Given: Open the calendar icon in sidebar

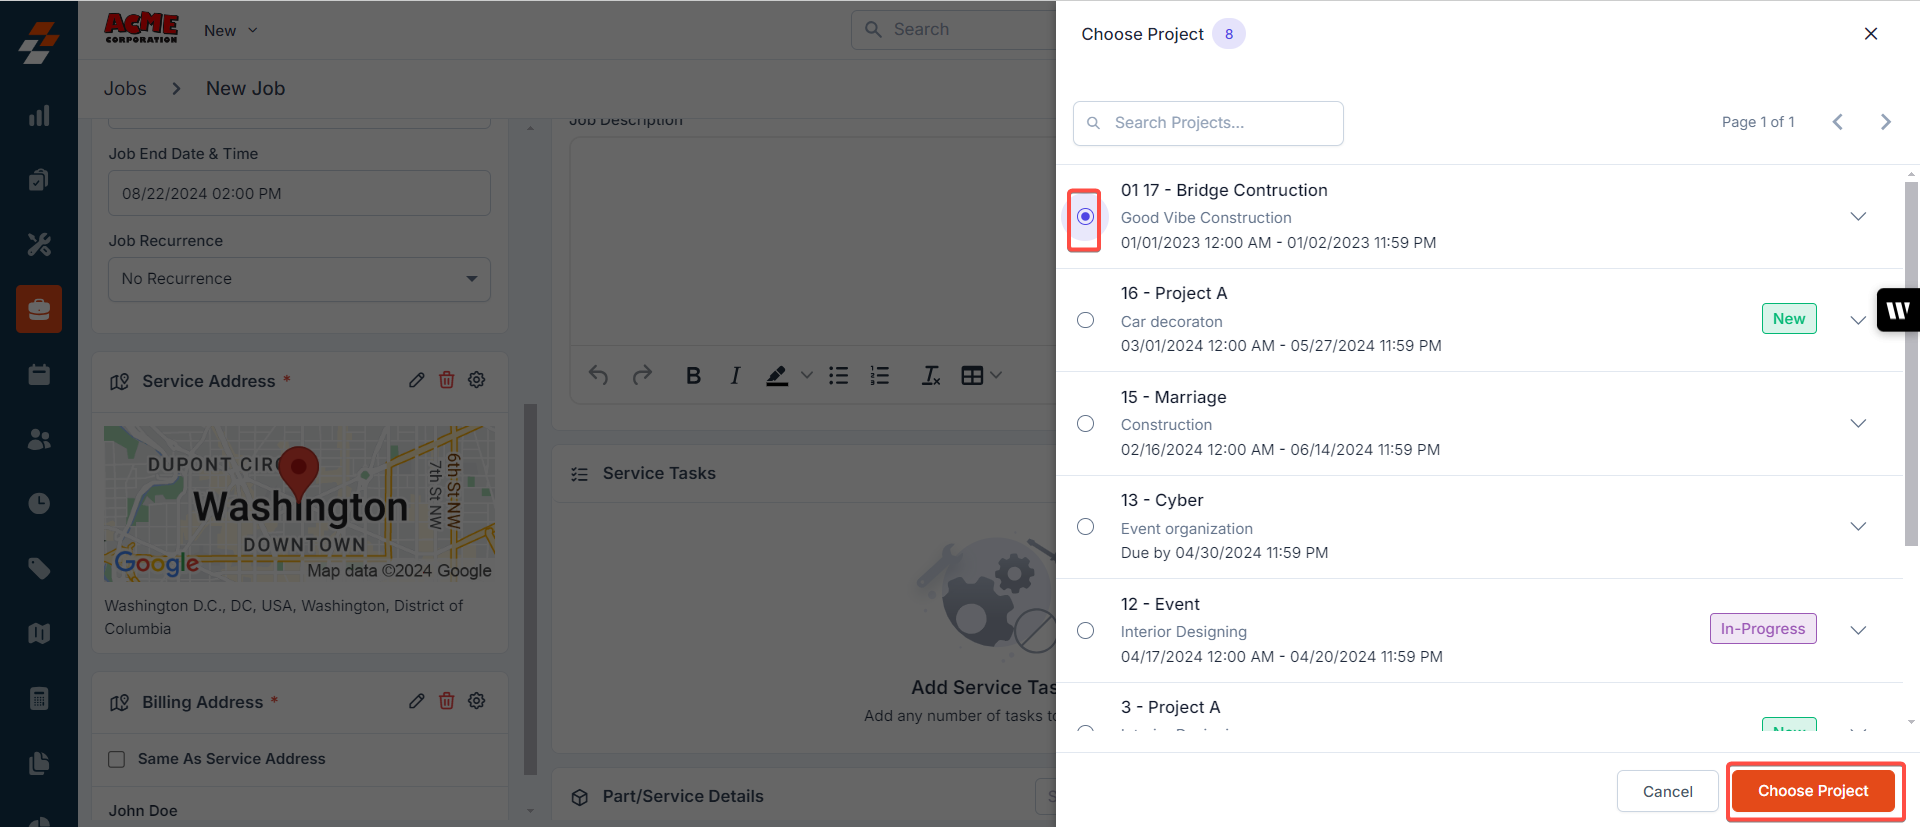Looking at the screenshot, I should tap(39, 375).
